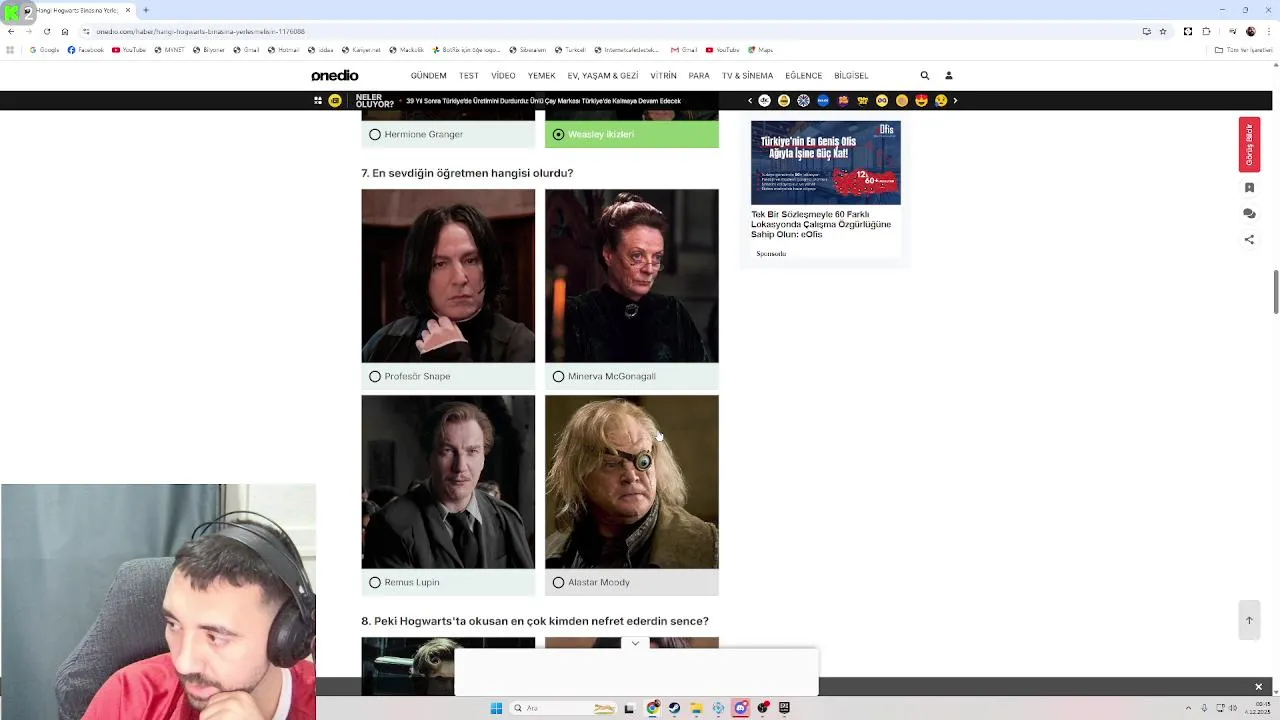Open the VİTRİN menu
This screenshot has height=720, width=1280.
tap(663, 76)
